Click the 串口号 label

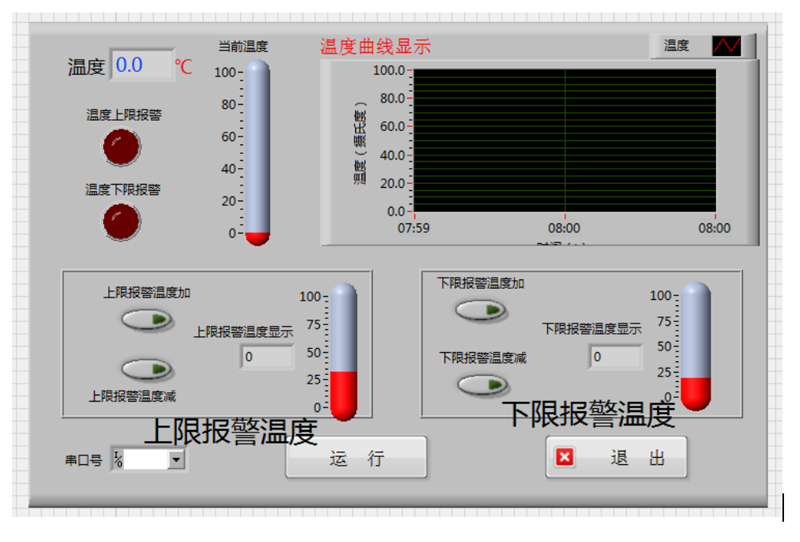[x=83, y=460]
